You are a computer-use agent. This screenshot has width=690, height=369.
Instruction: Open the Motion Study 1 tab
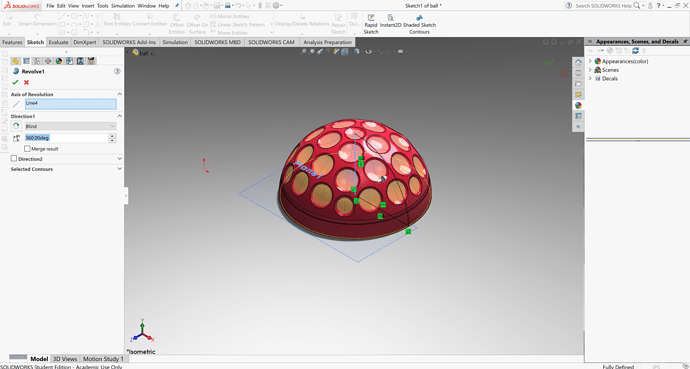tap(103, 359)
